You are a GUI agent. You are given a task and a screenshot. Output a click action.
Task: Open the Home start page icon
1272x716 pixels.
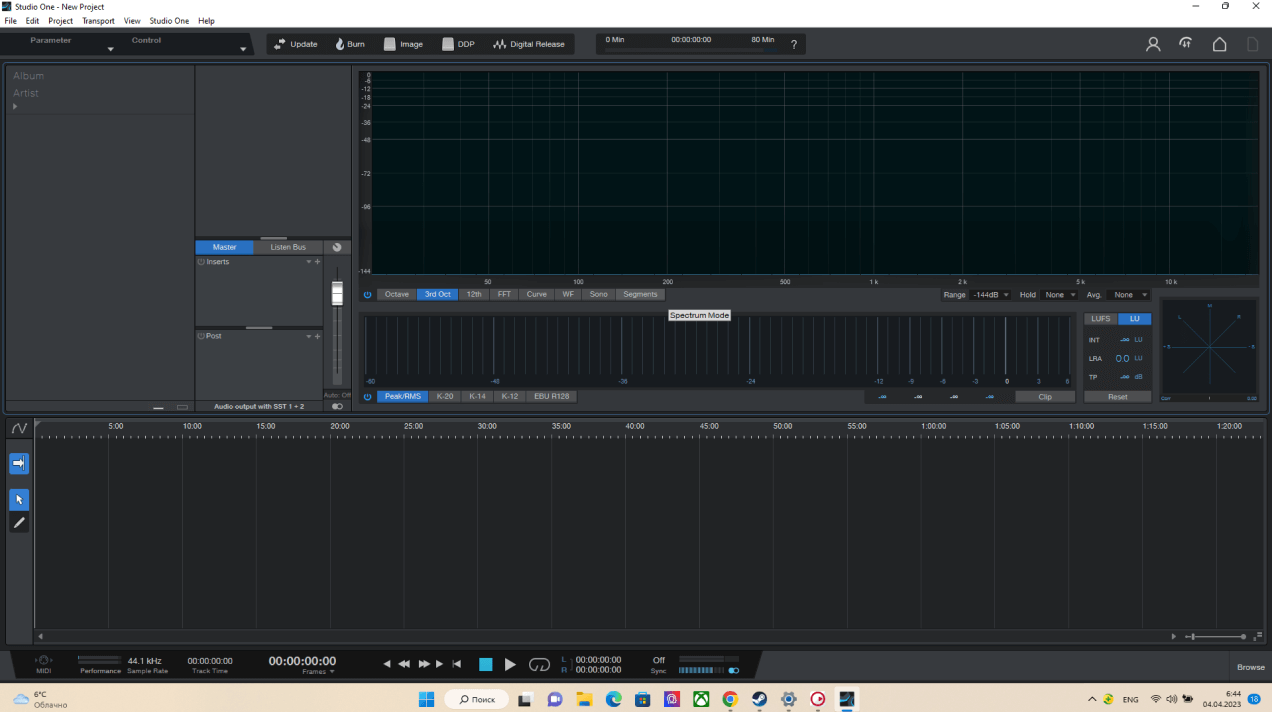(x=1219, y=44)
